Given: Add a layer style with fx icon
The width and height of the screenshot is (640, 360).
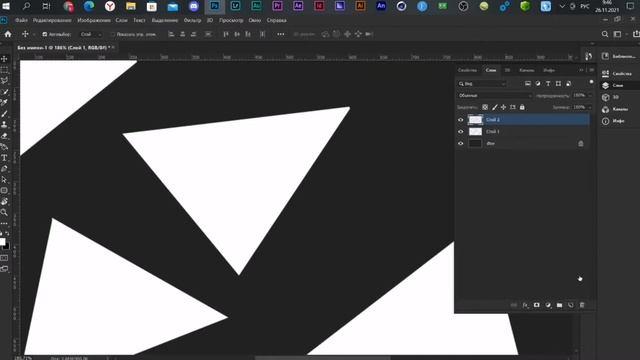Looking at the screenshot, I should click(x=525, y=305).
